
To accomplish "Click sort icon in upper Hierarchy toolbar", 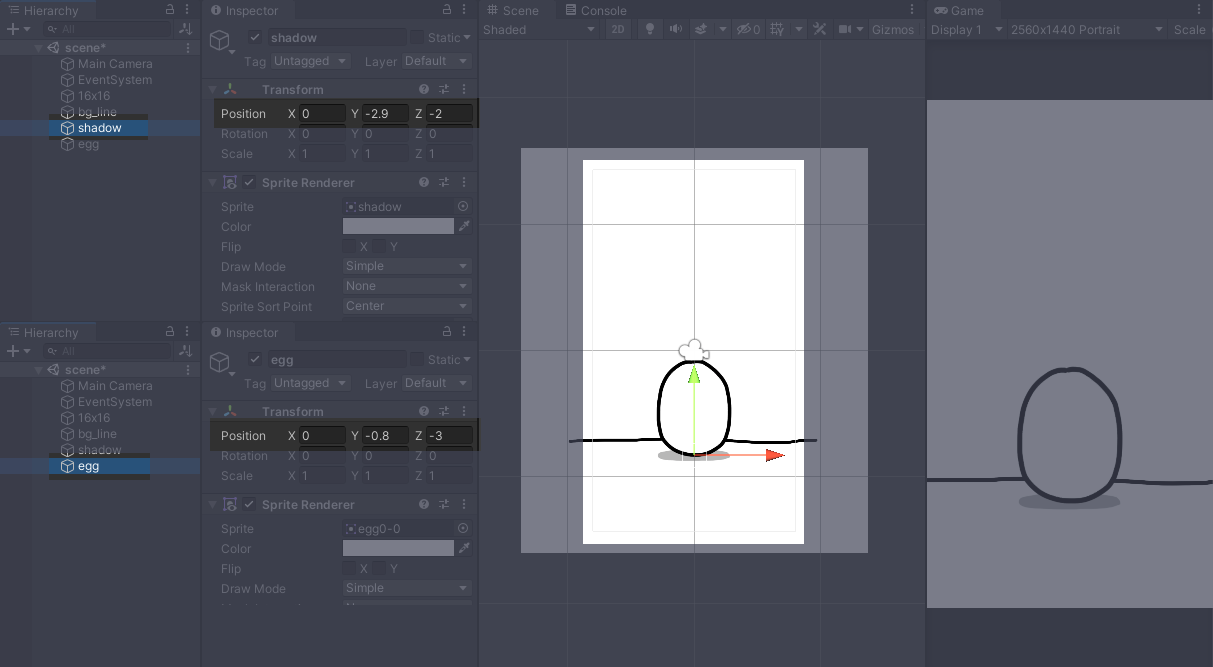I will 185,29.
